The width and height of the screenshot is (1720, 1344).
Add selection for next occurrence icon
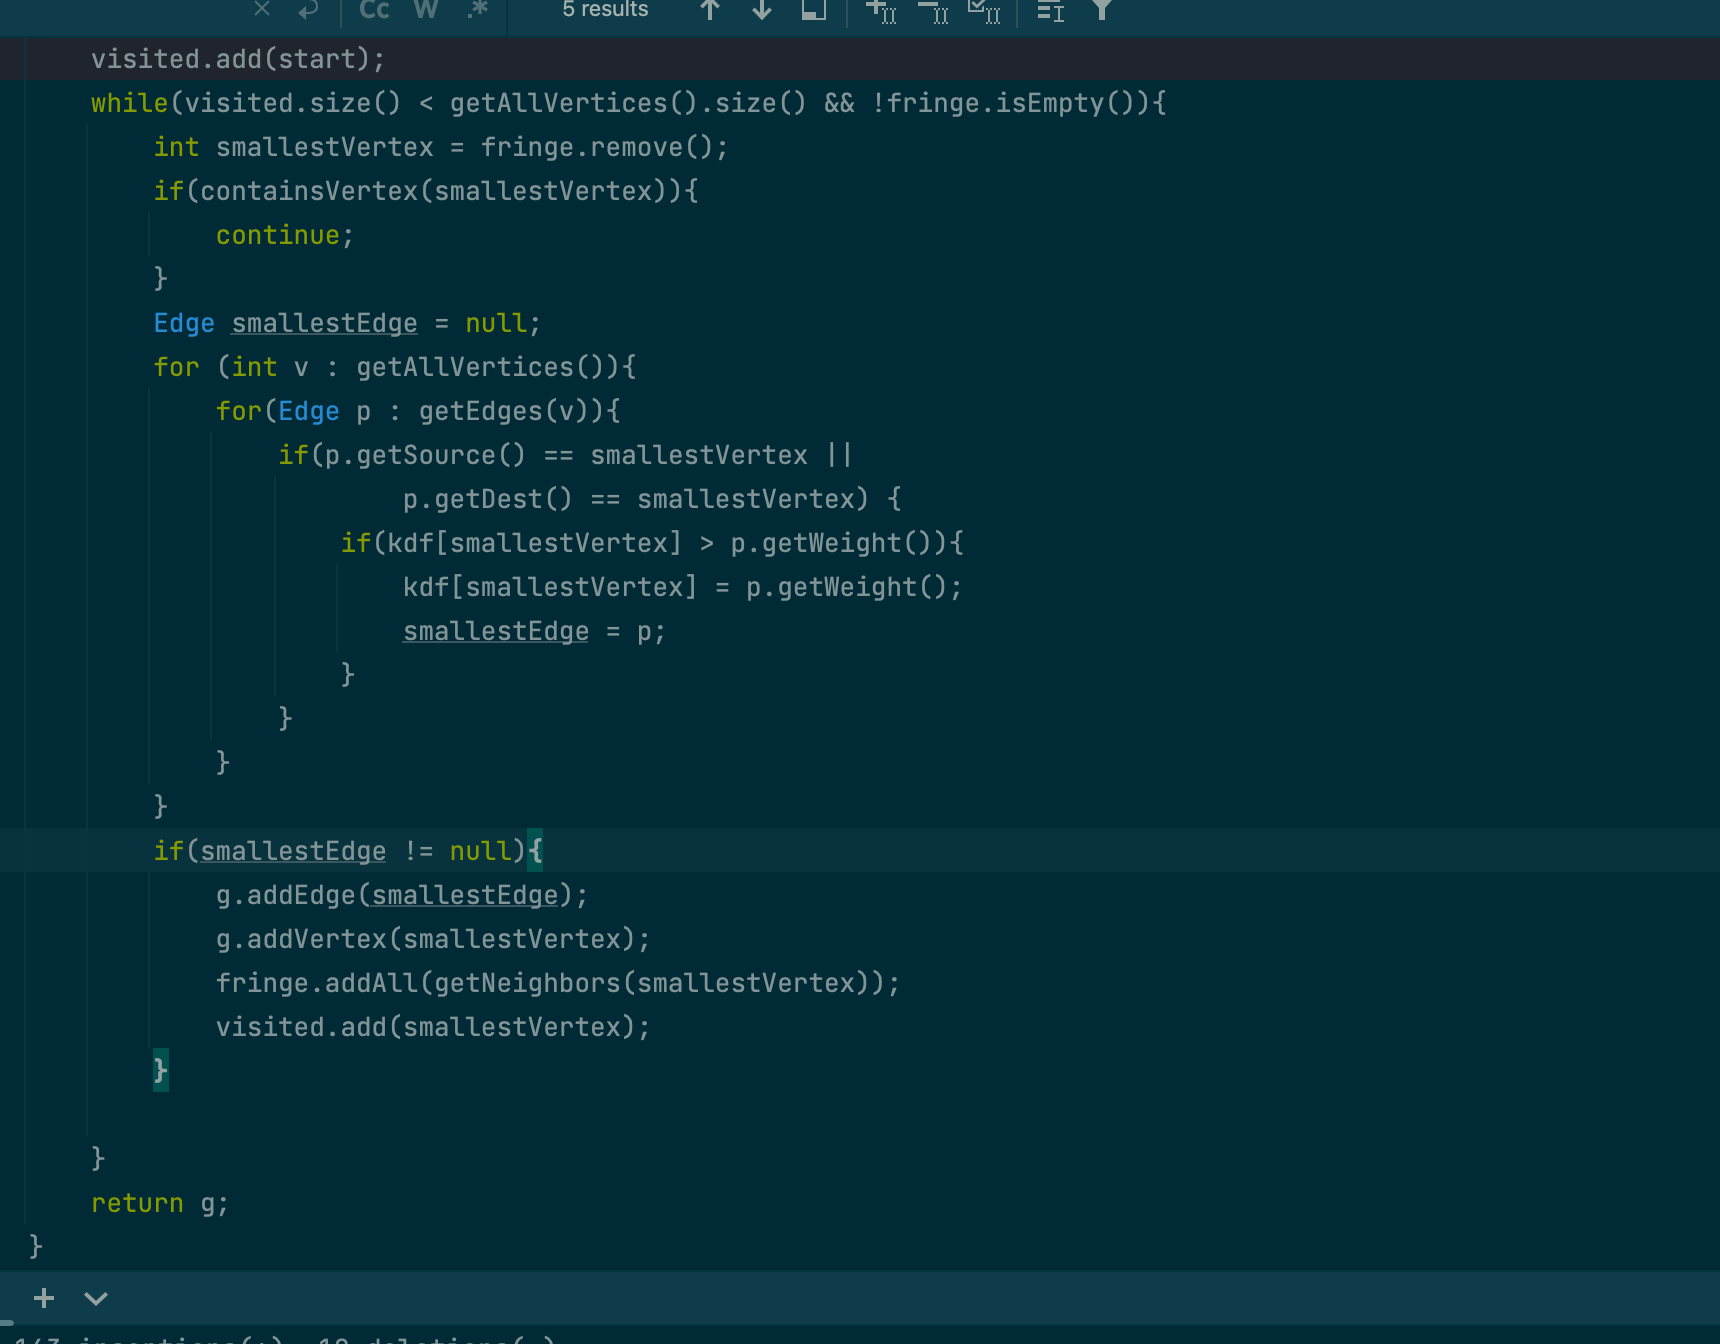click(881, 11)
